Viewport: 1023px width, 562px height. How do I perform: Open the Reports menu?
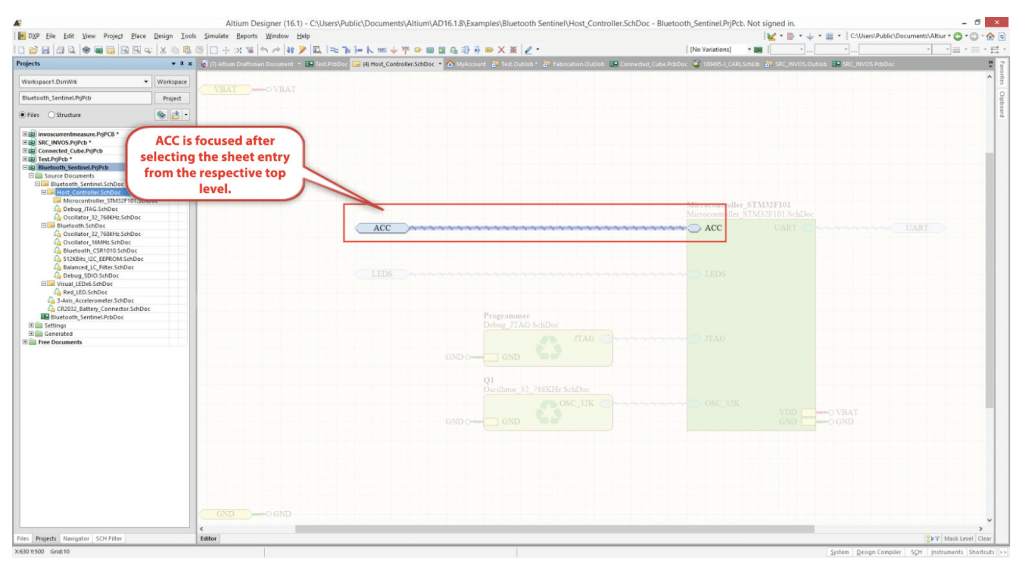tap(247, 37)
